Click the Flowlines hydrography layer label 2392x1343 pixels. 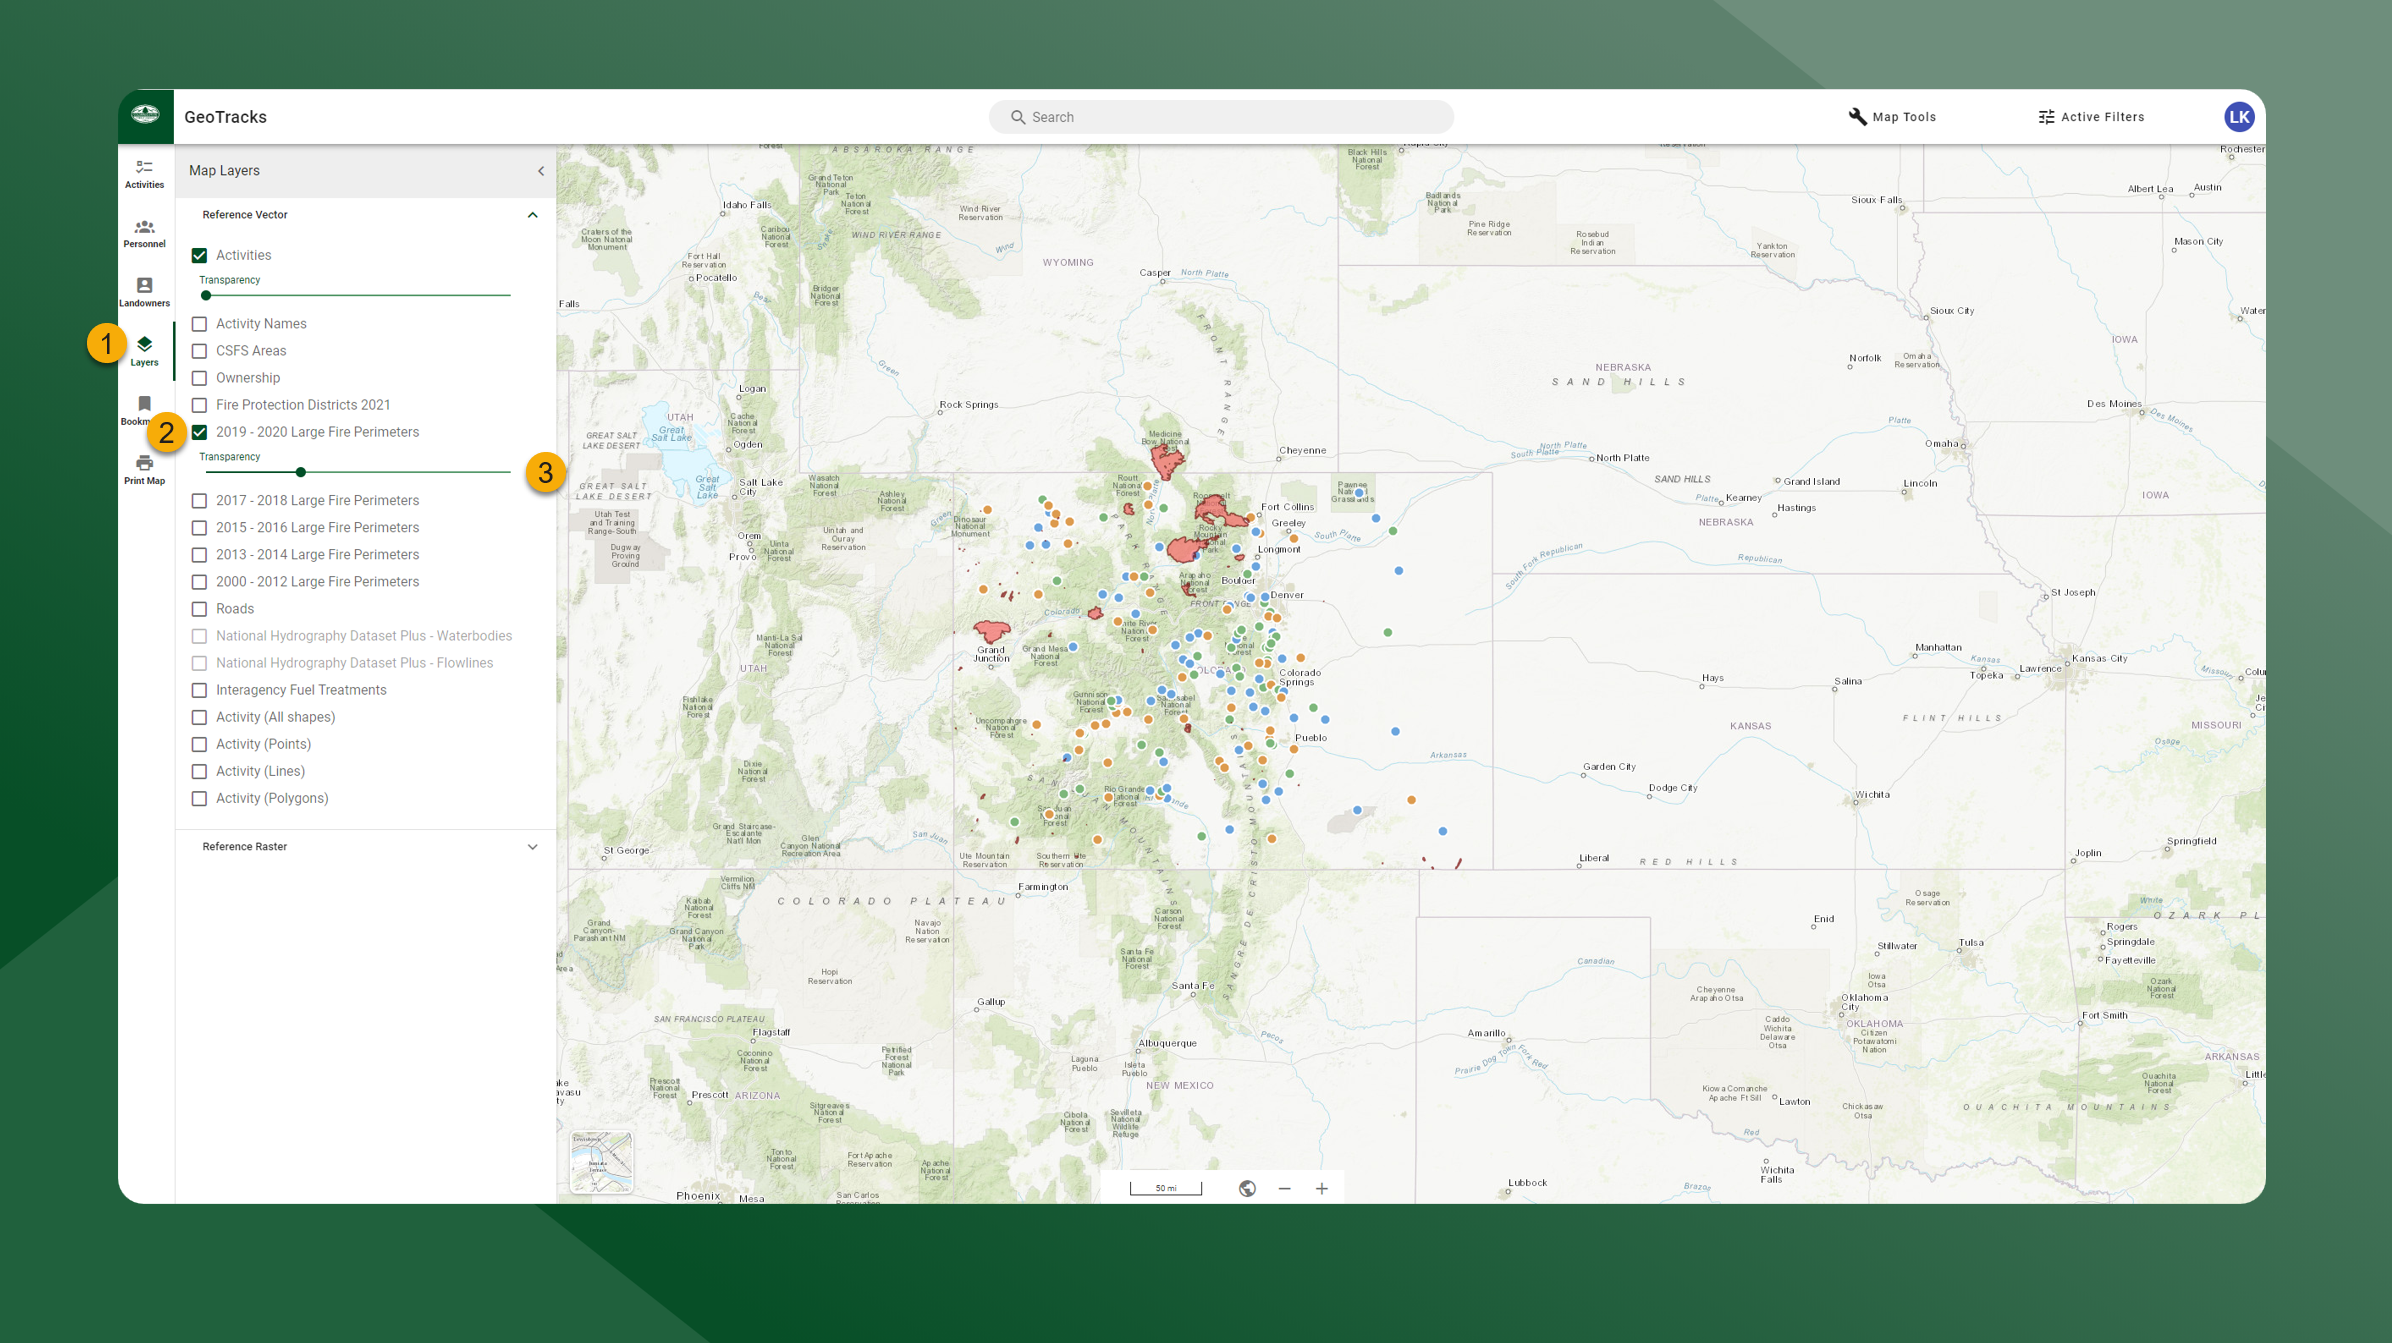354,663
